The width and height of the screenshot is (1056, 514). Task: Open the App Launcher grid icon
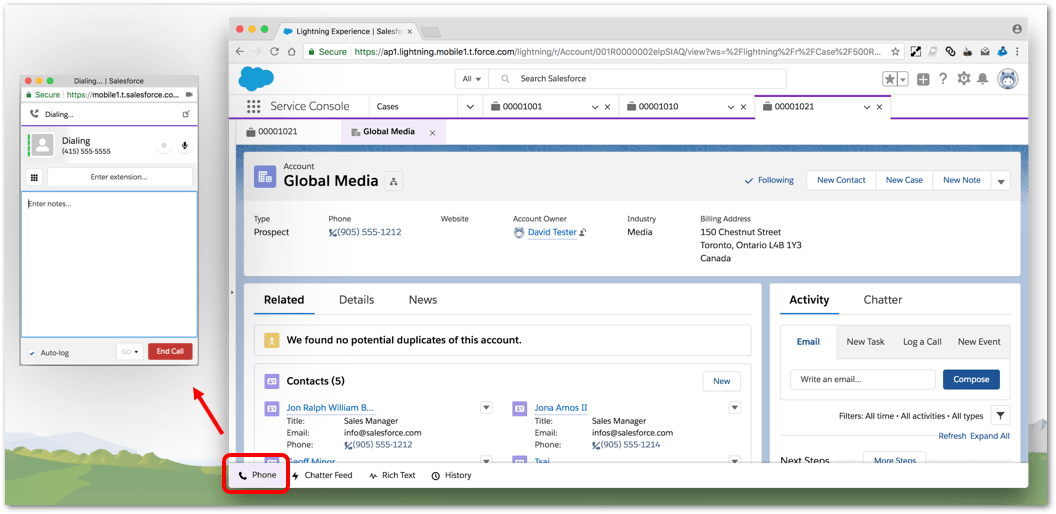pyautogui.click(x=252, y=106)
